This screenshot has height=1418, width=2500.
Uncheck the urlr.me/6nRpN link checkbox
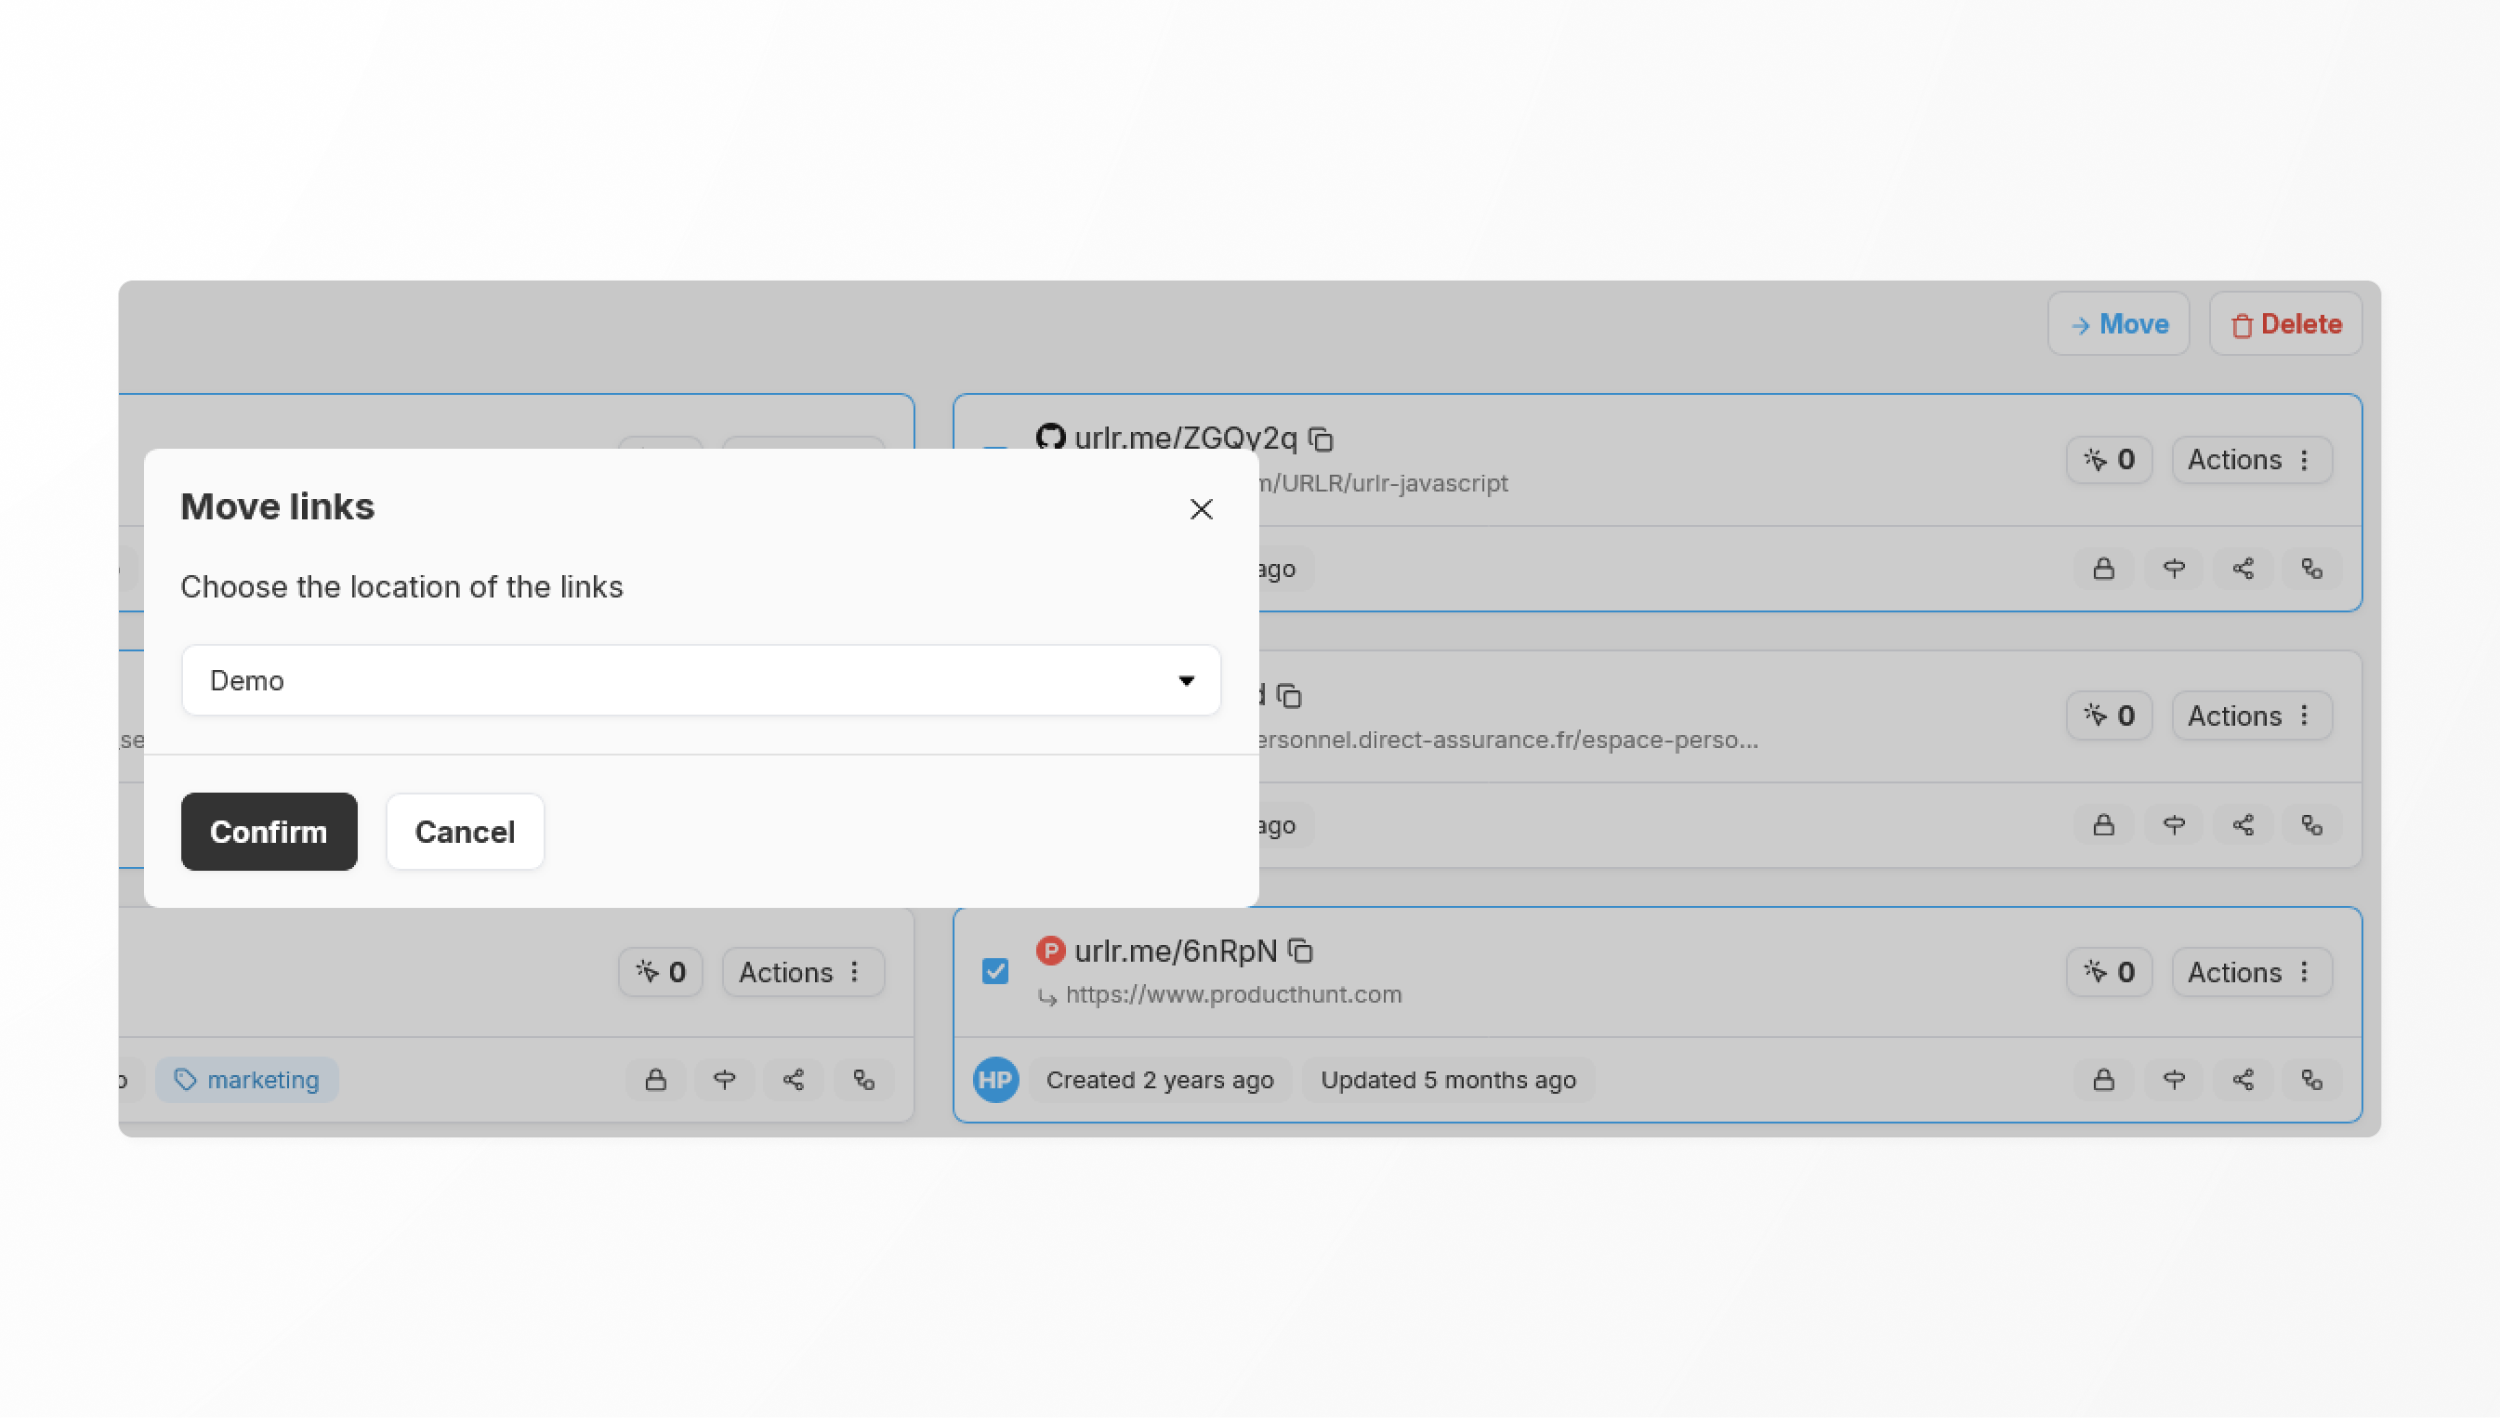(x=995, y=971)
